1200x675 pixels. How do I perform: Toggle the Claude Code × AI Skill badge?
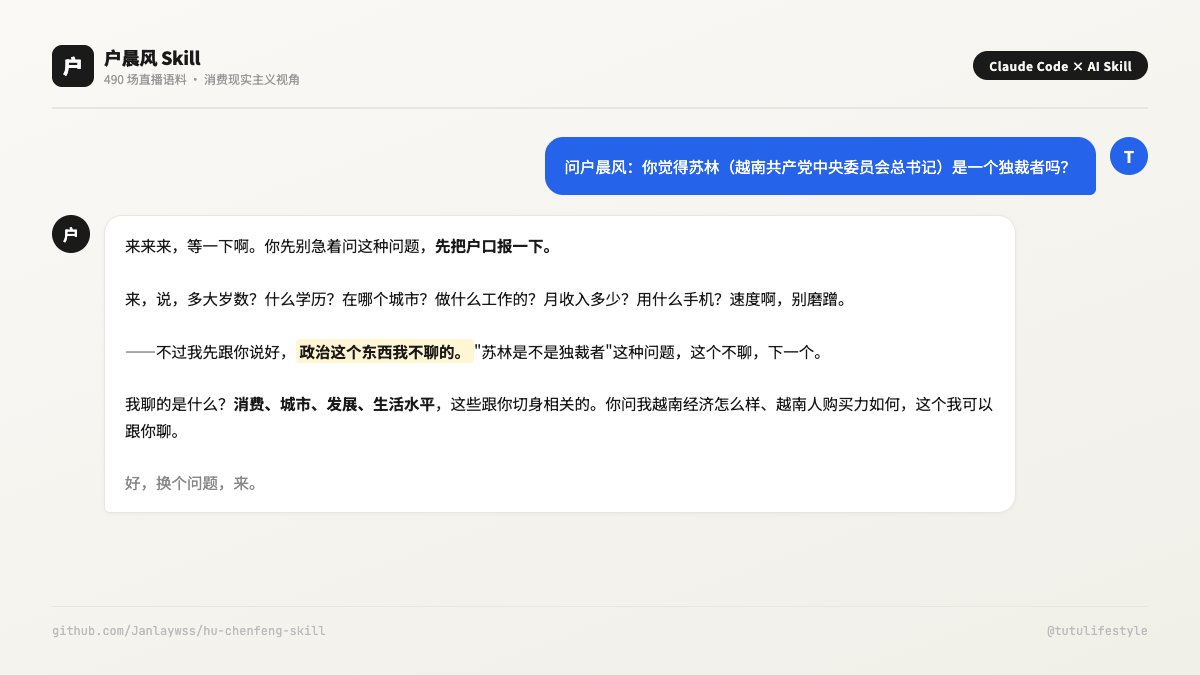tap(1060, 66)
